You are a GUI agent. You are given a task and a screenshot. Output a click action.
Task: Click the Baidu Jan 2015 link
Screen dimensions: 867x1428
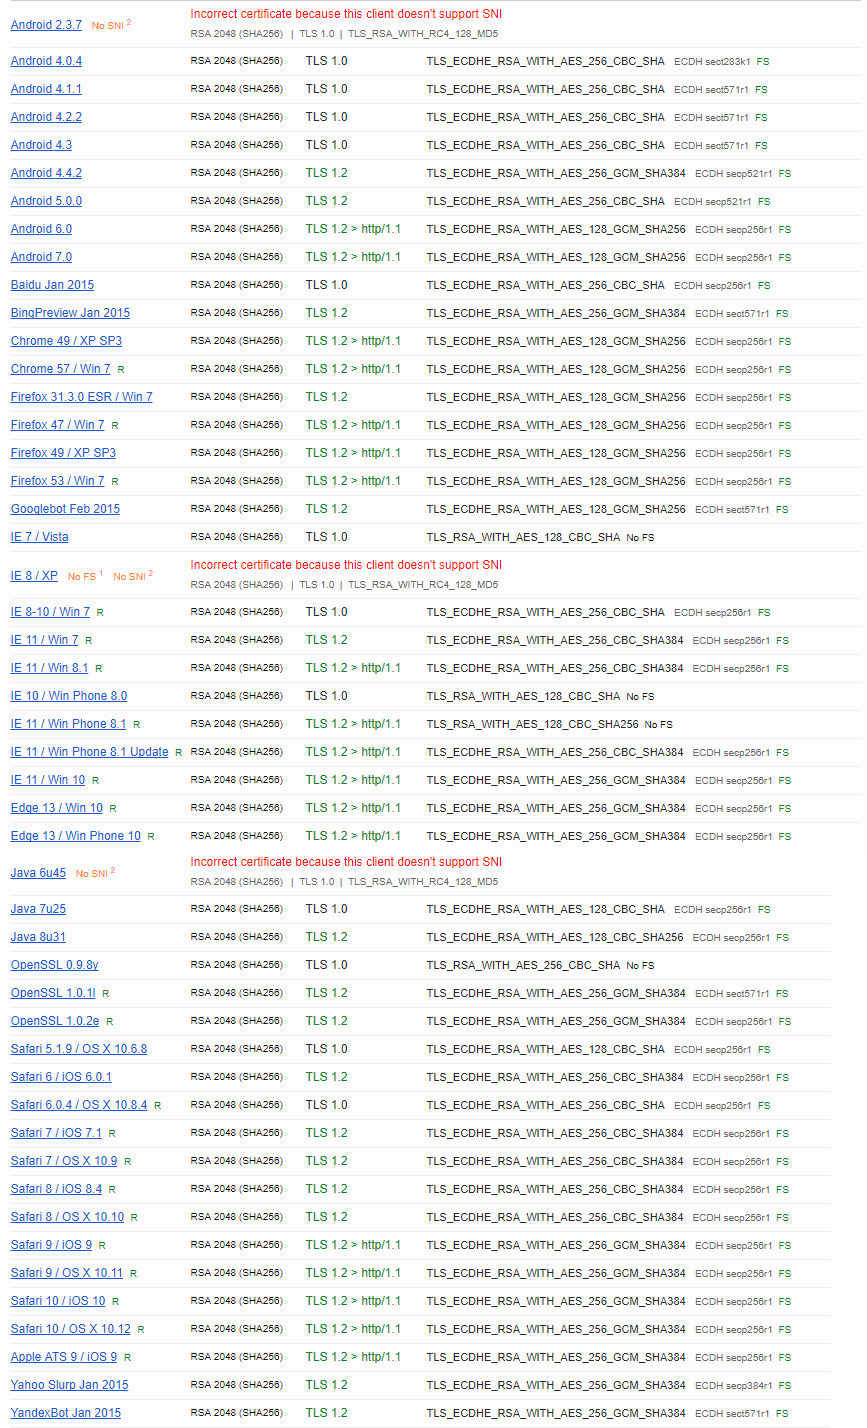click(x=52, y=285)
